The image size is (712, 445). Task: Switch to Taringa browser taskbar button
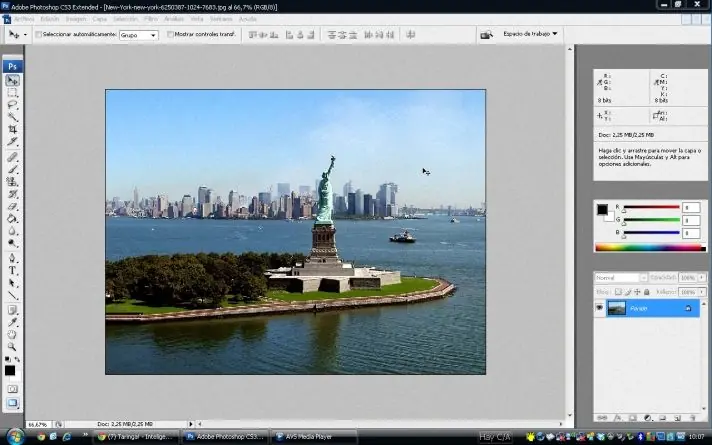(x=135, y=436)
